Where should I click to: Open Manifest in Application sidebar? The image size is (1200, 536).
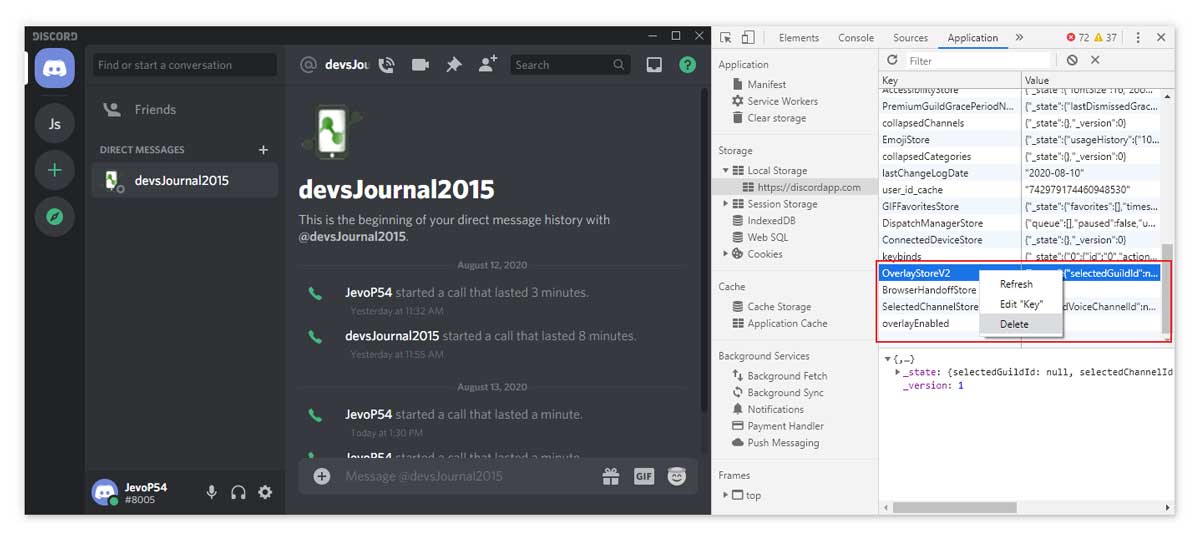767,85
